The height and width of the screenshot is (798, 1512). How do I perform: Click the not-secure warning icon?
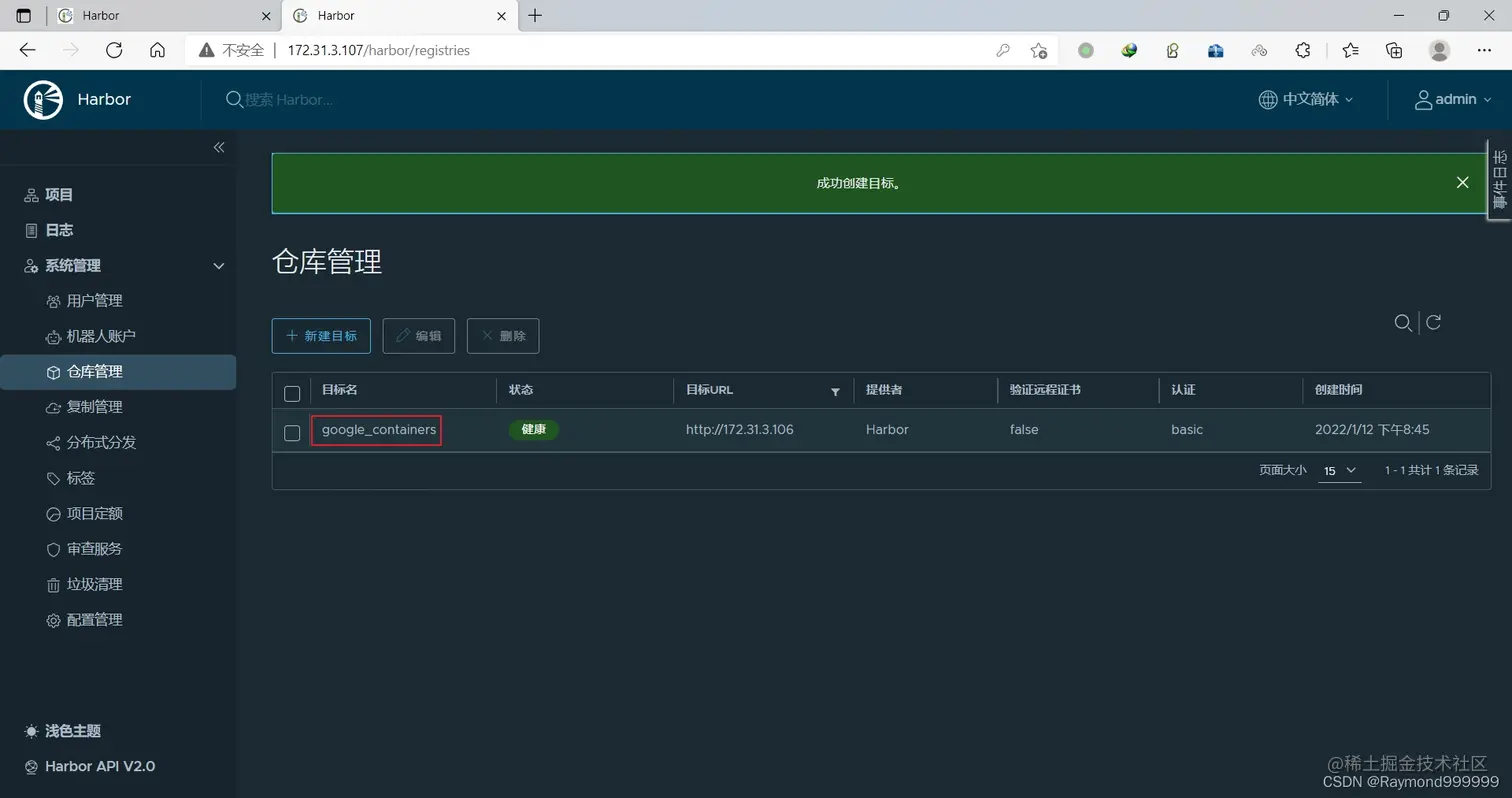click(x=207, y=50)
